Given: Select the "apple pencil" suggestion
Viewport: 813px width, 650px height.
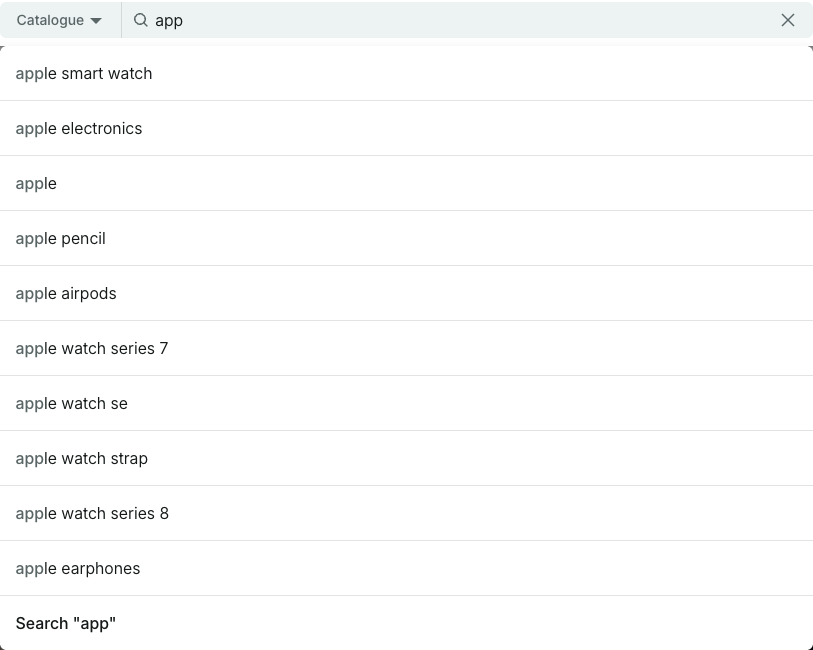Looking at the screenshot, I should tap(60, 238).
